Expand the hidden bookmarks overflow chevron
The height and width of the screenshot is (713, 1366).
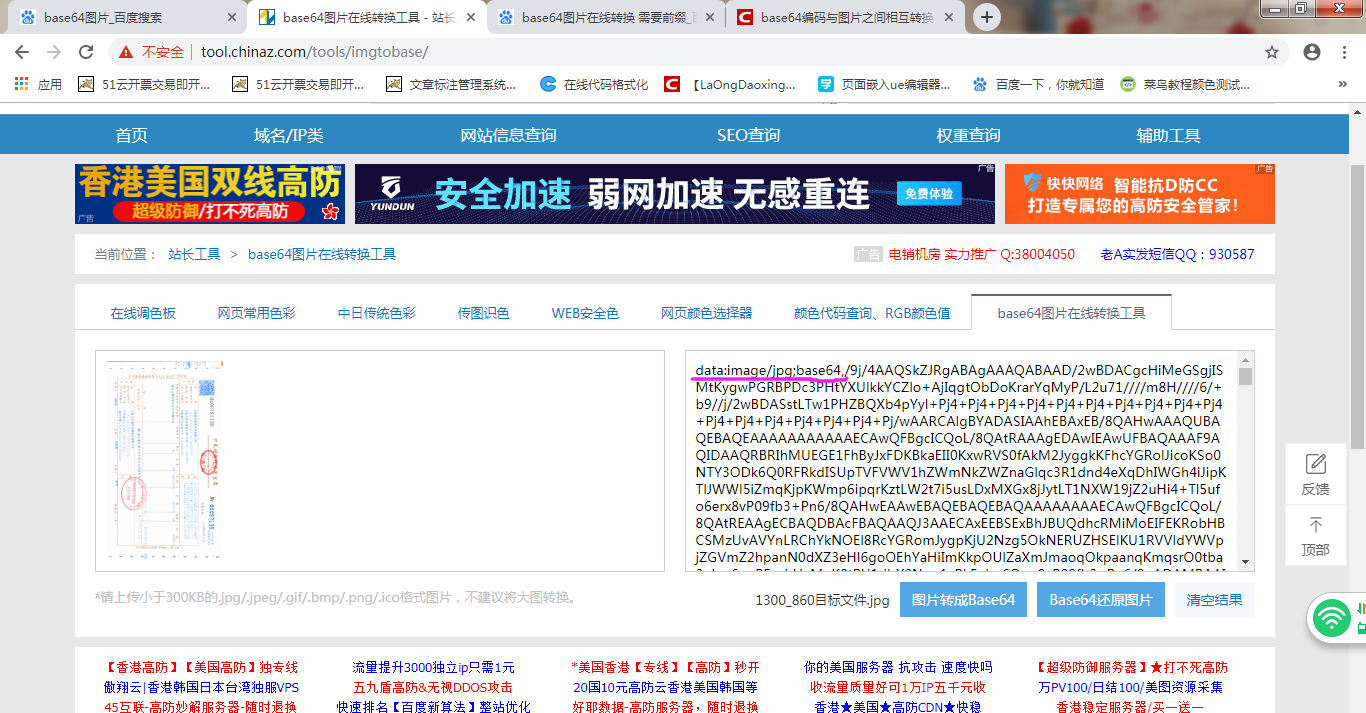pos(1342,84)
